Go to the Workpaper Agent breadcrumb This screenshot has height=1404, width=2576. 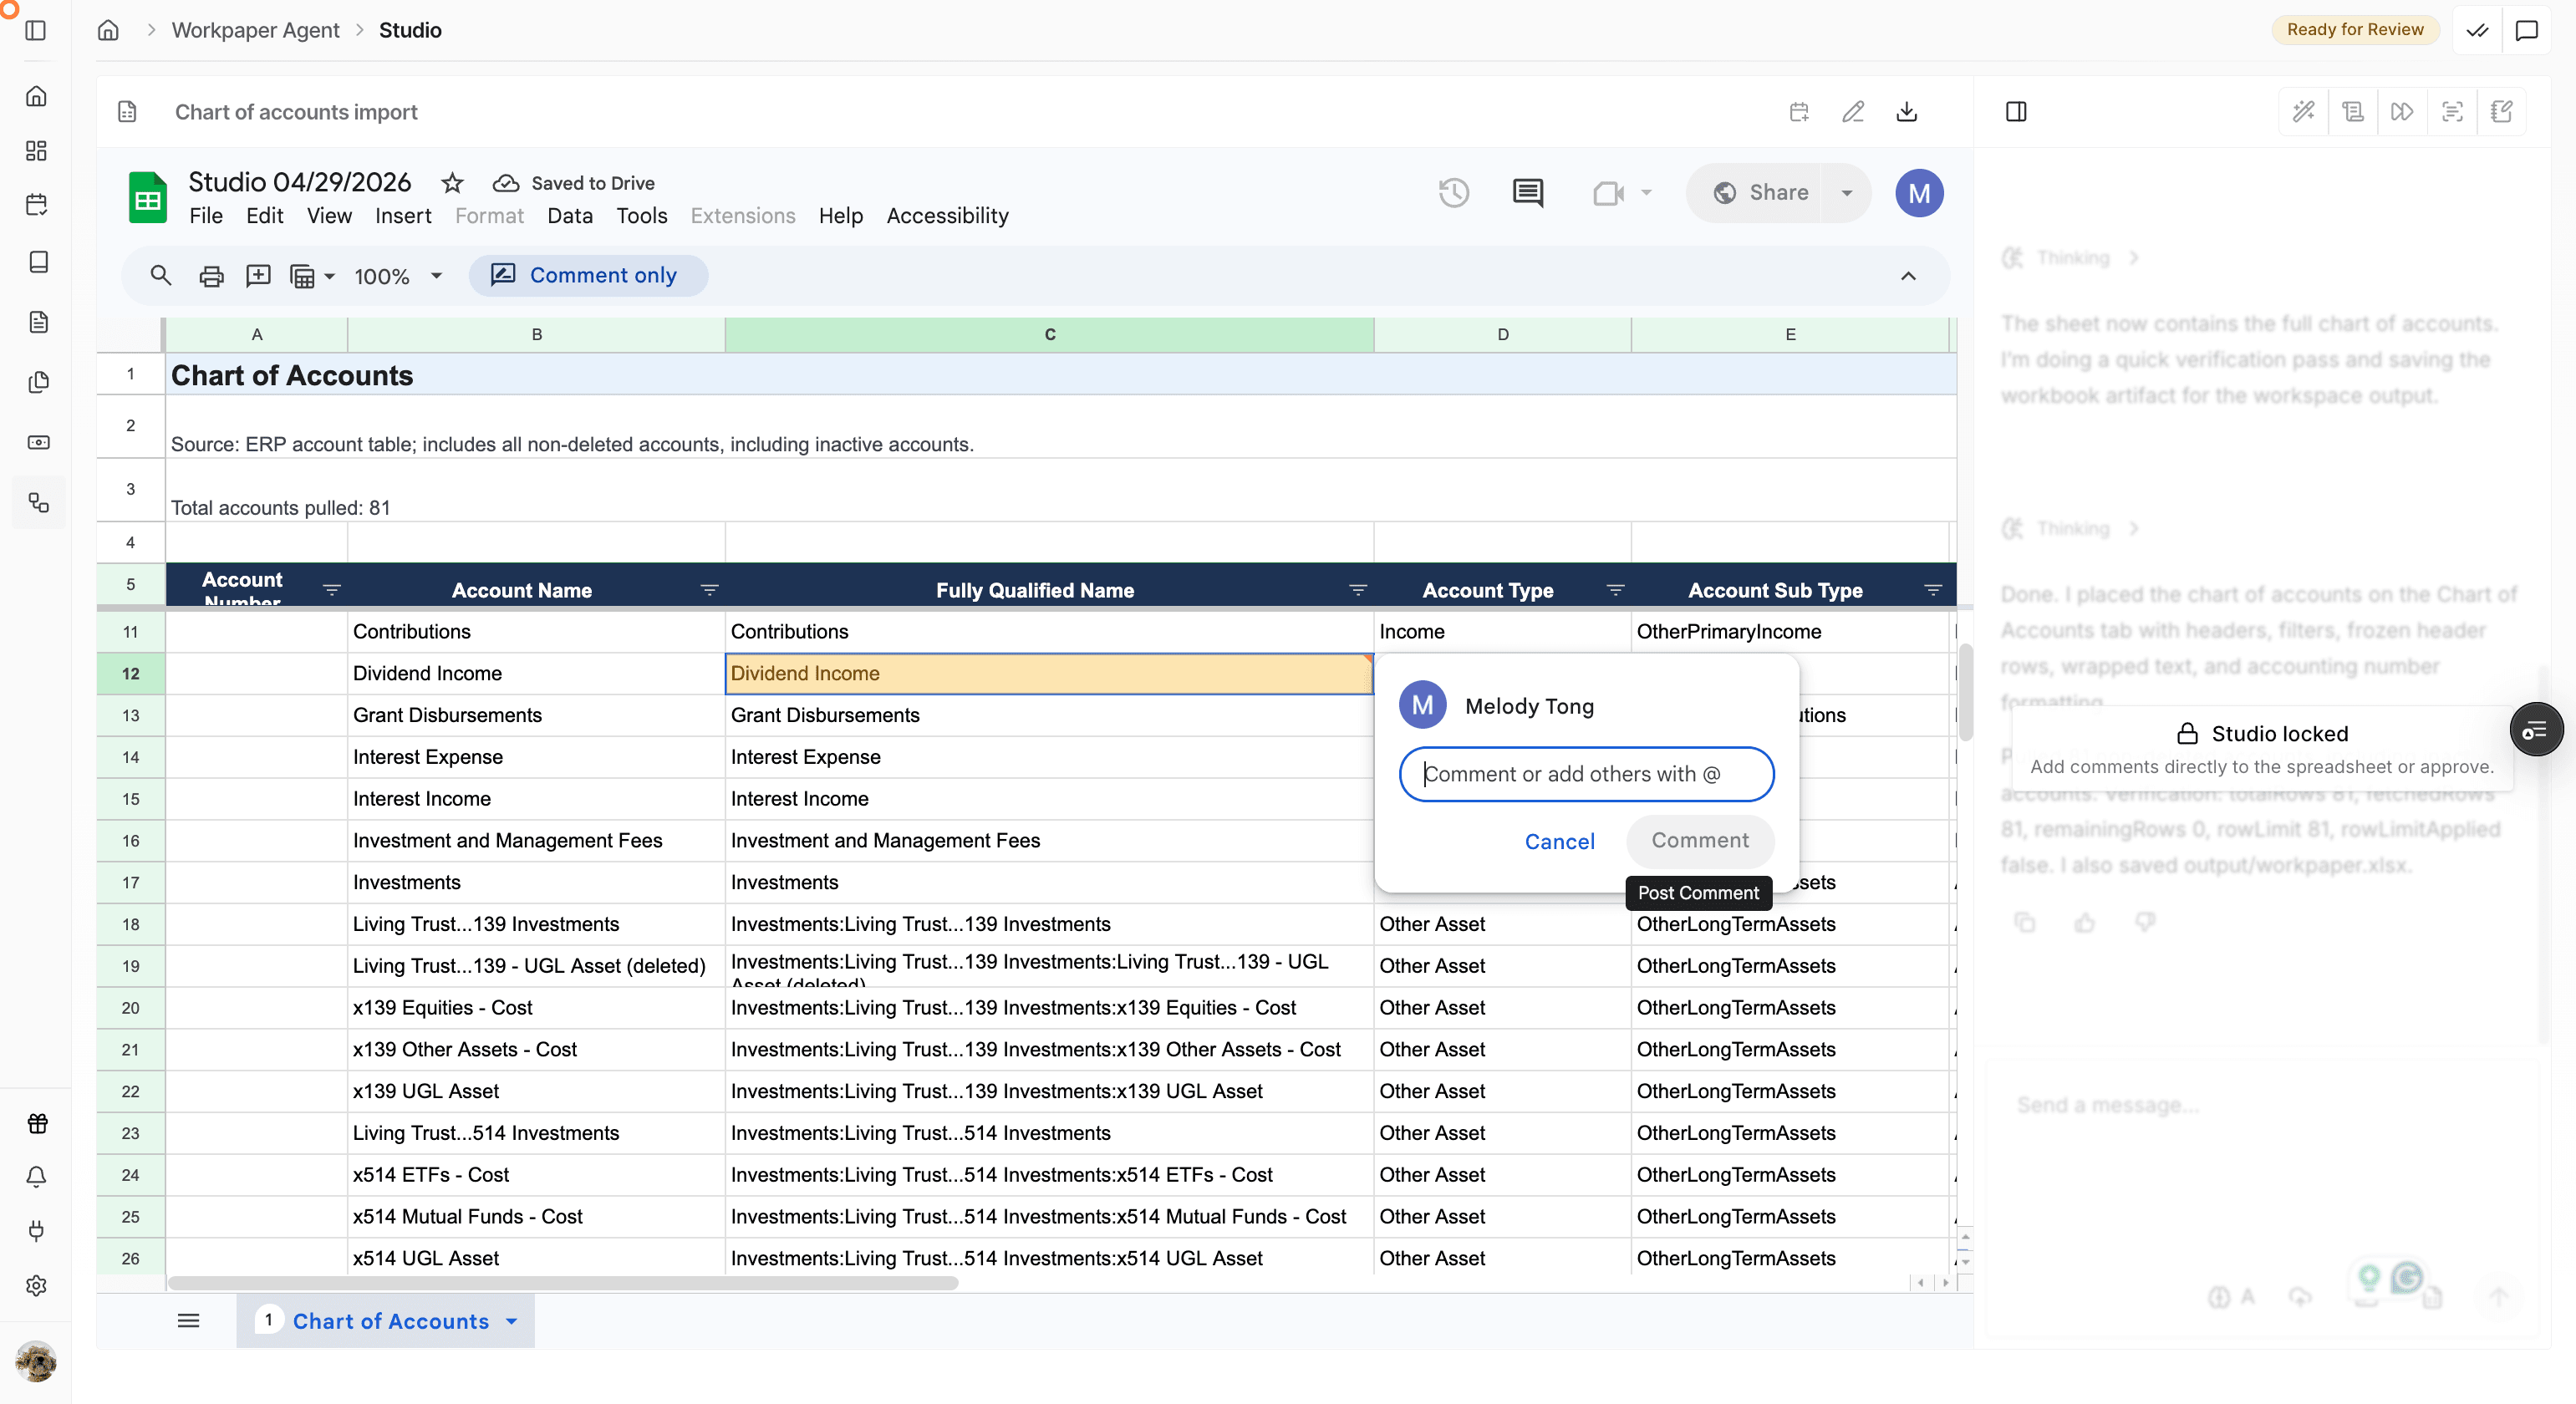click(255, 30)
